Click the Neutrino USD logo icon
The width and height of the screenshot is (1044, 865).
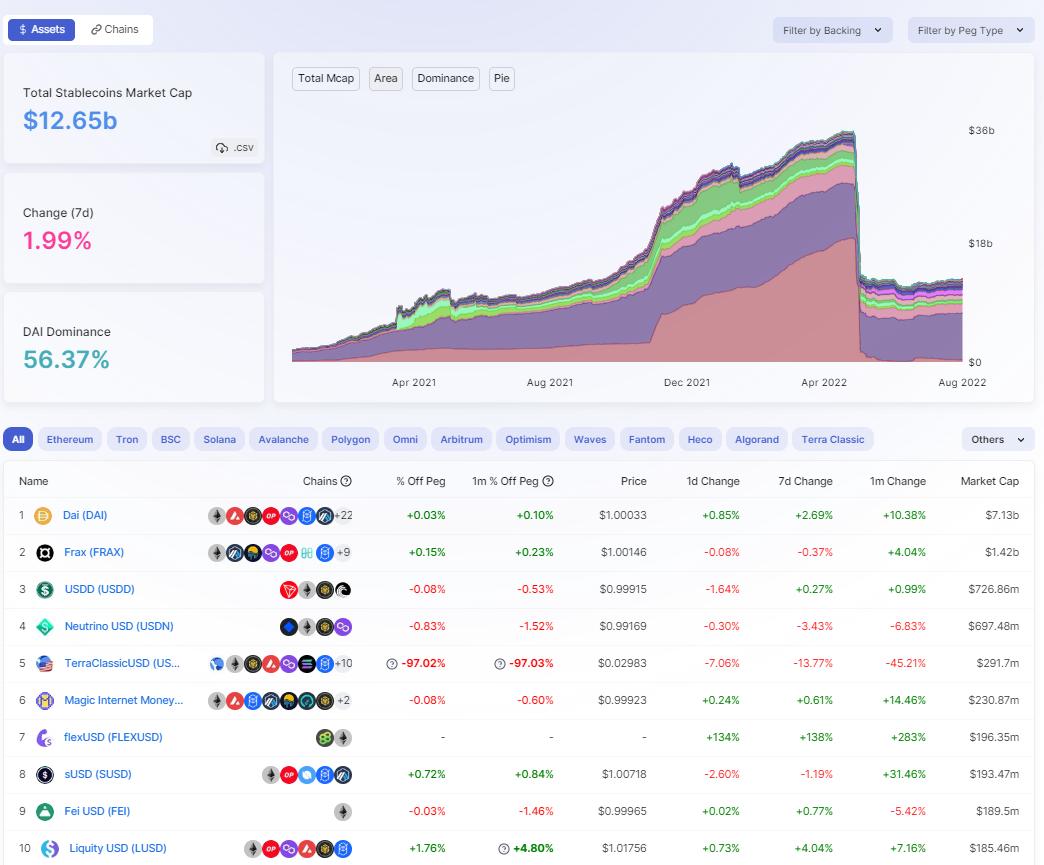click(45, 627)
